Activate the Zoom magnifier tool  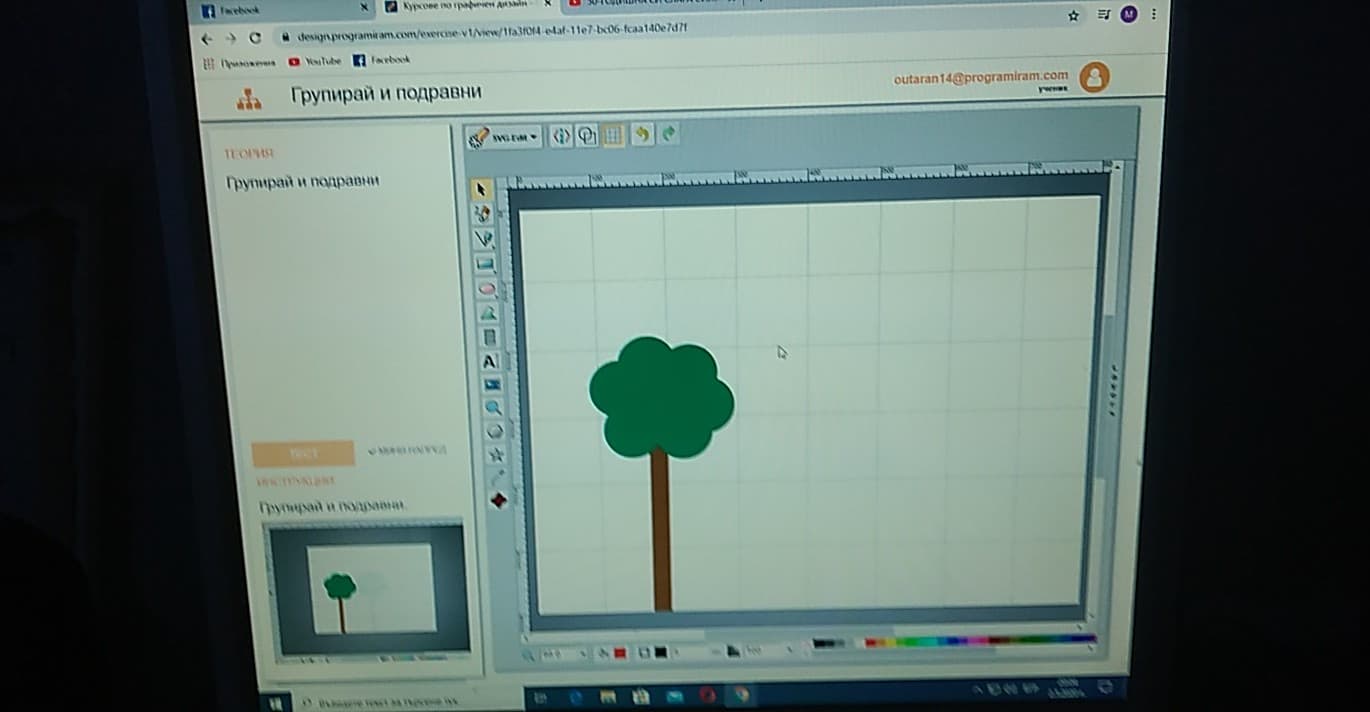492,407
